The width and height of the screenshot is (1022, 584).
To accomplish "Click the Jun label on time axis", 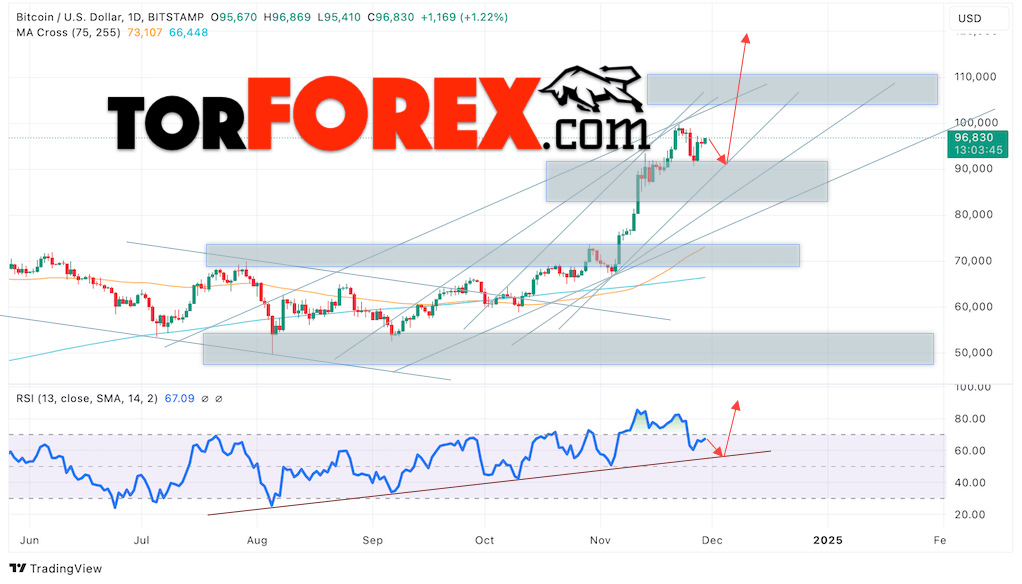I will pos(29,540).
